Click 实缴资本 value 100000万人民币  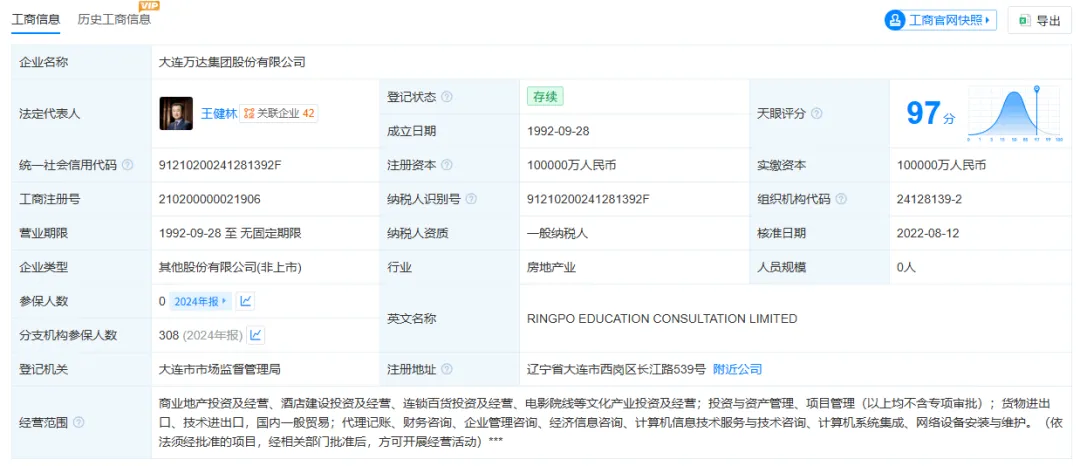click(941, 165)
